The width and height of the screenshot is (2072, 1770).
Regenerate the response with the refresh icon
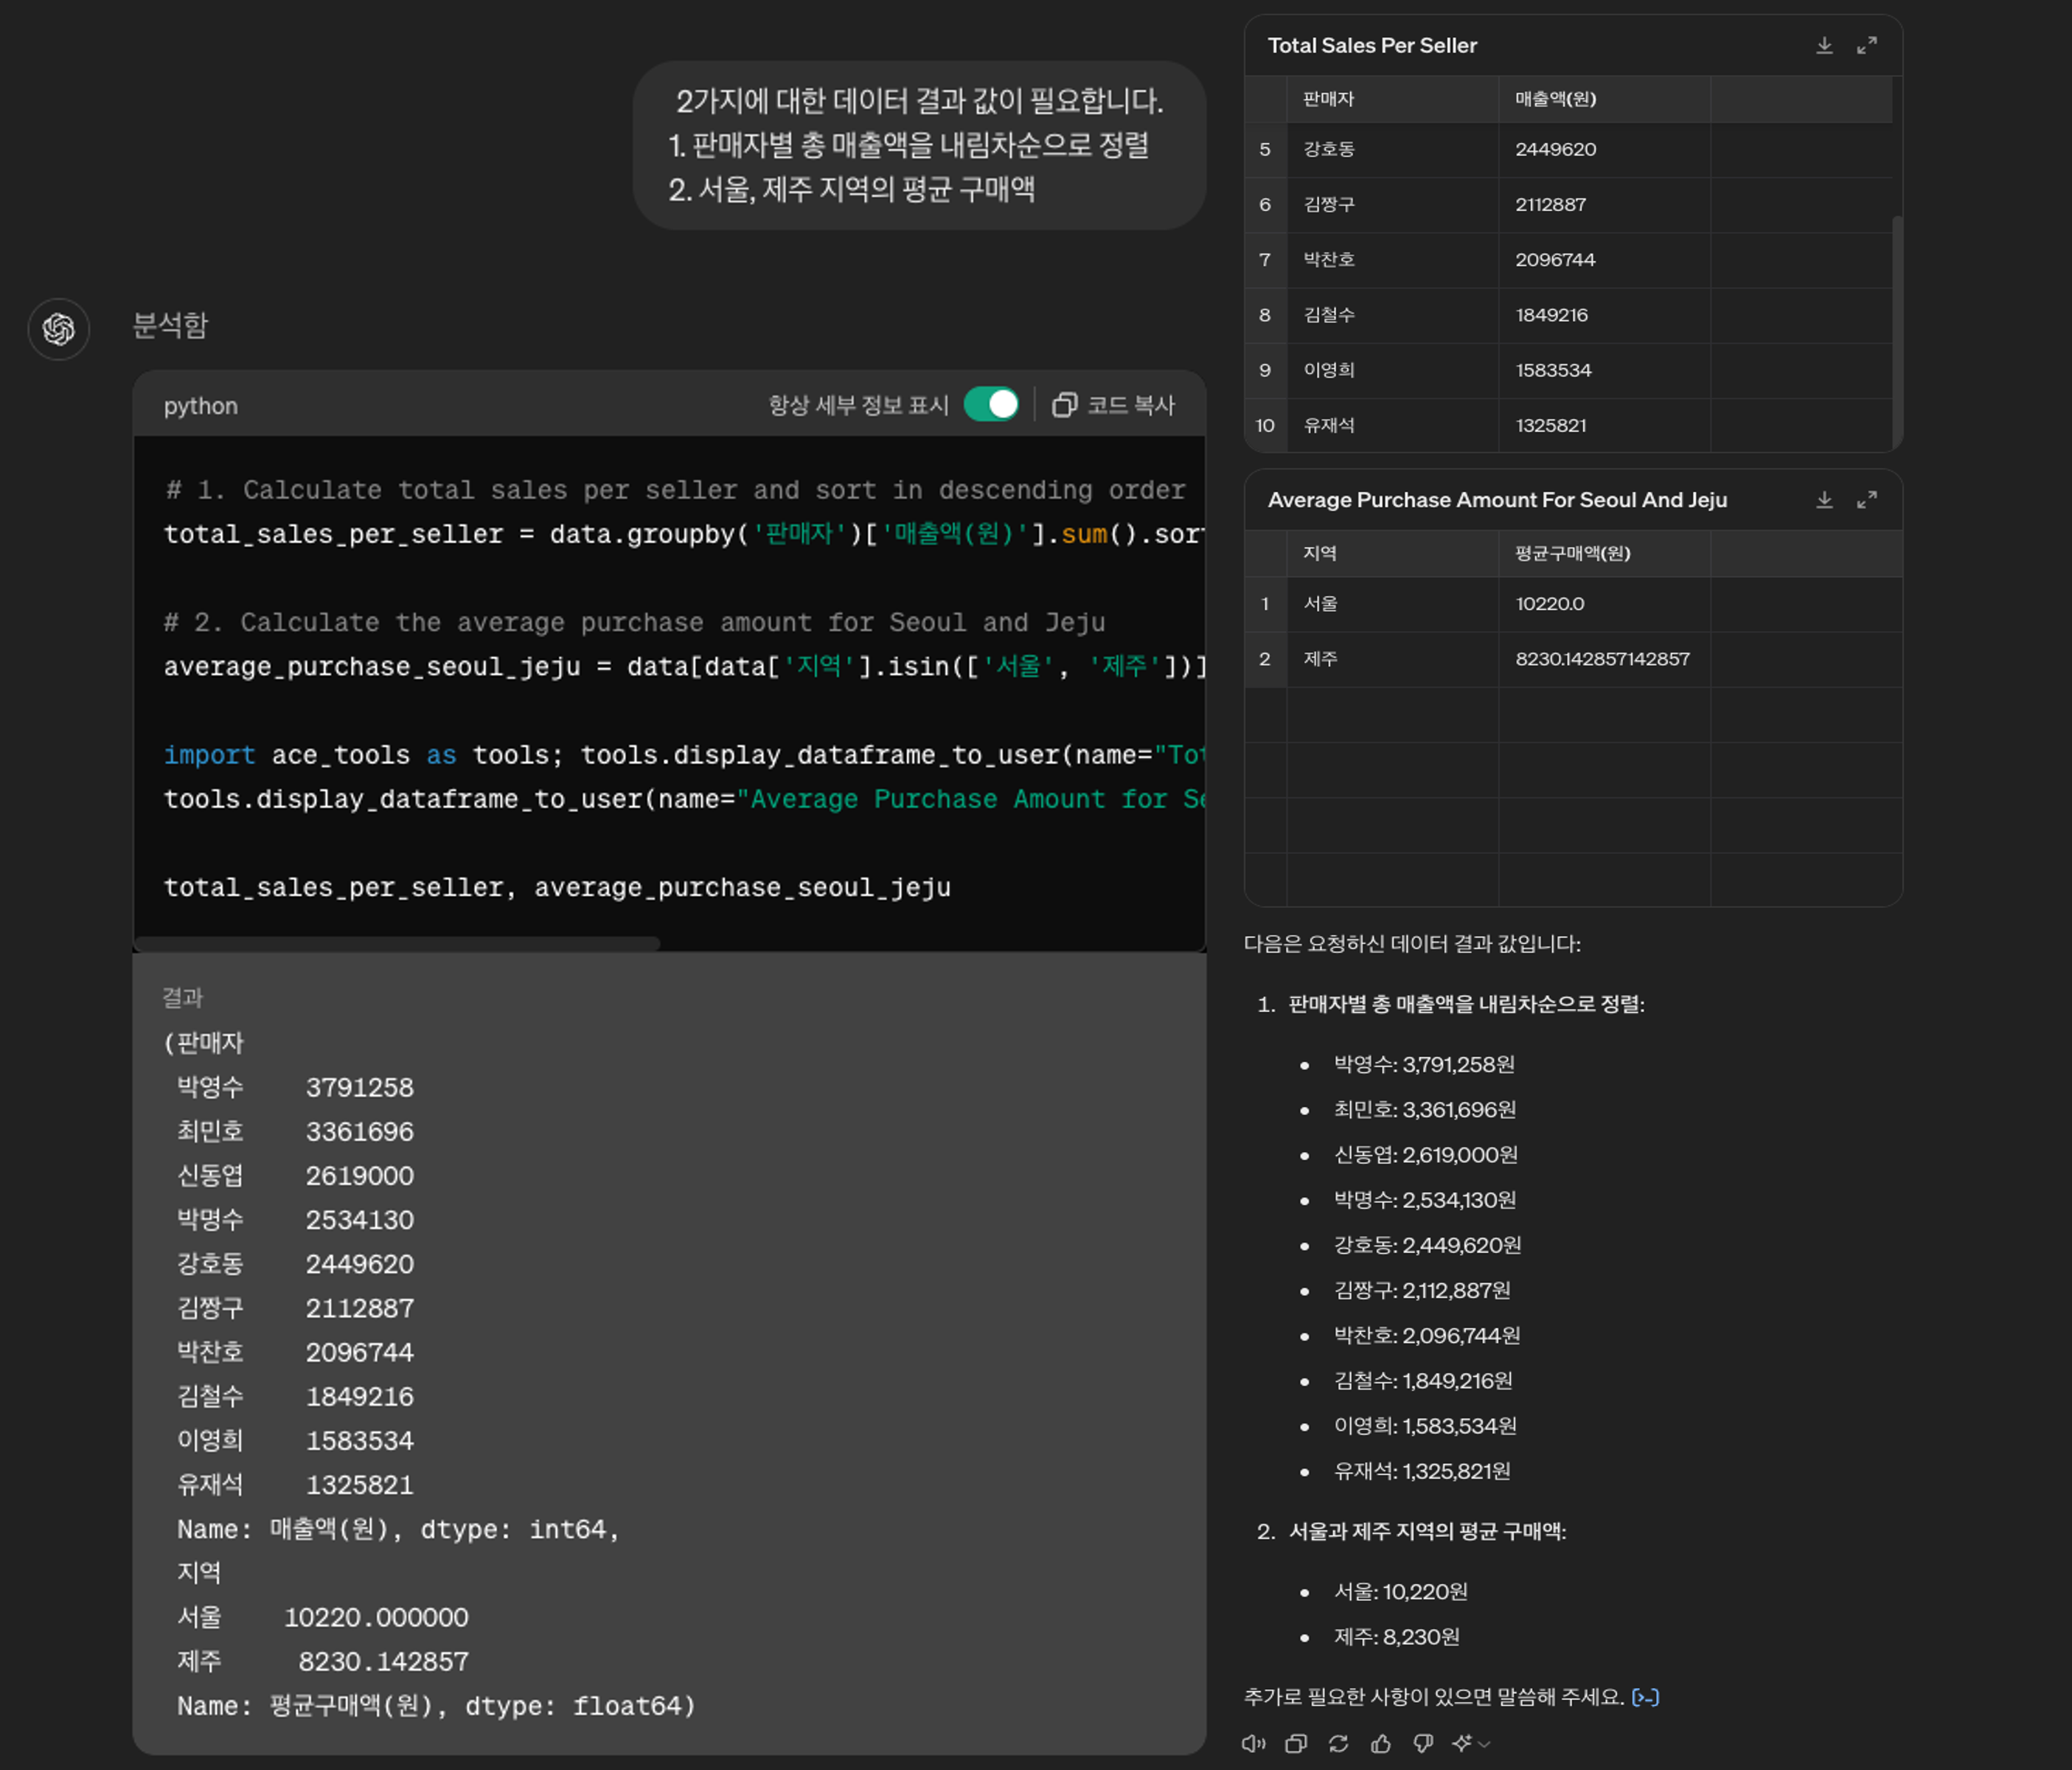click(1340, 1744)
